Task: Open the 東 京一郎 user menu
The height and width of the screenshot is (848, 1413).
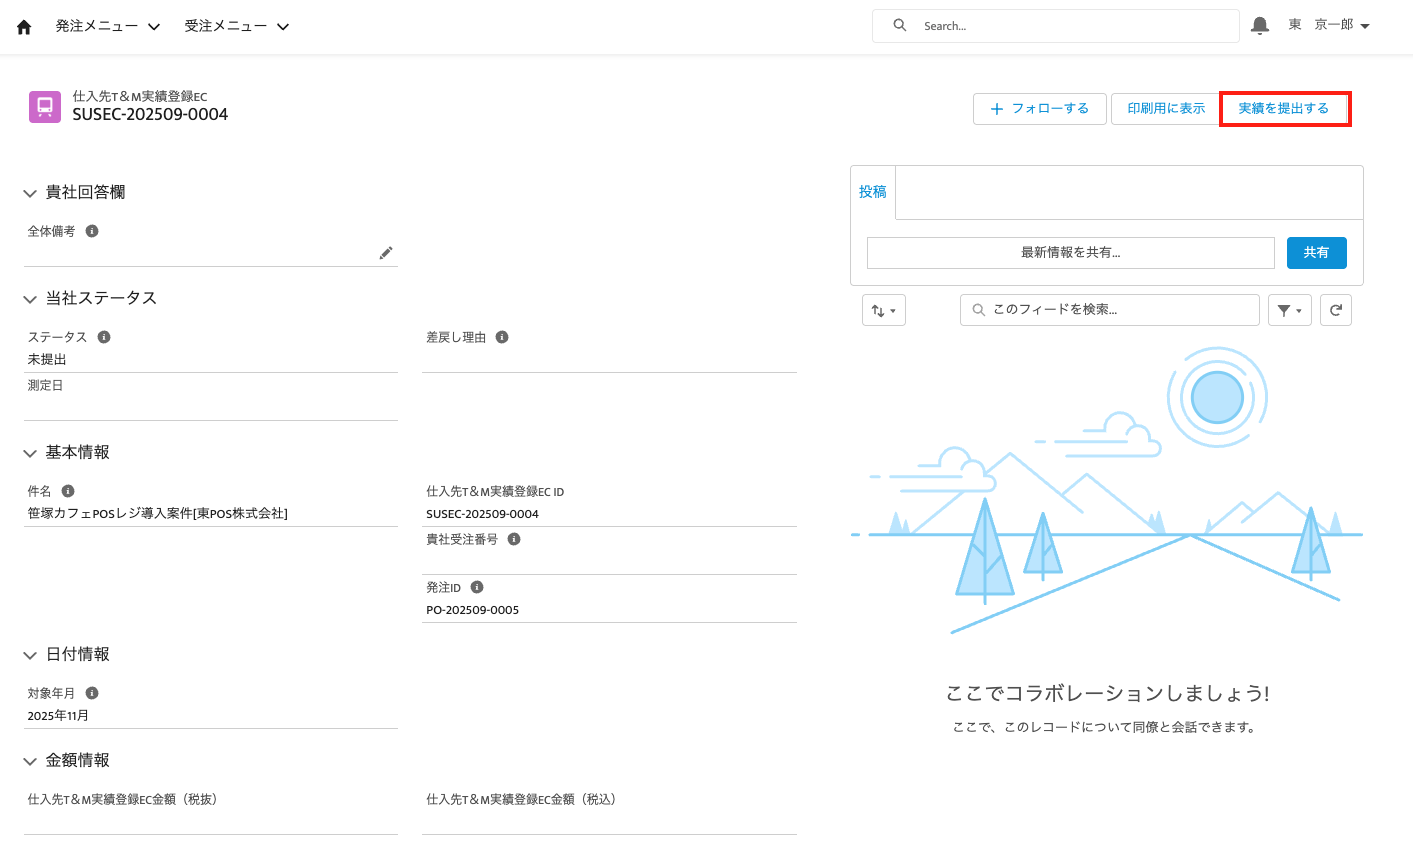Action: [1329, 25]
